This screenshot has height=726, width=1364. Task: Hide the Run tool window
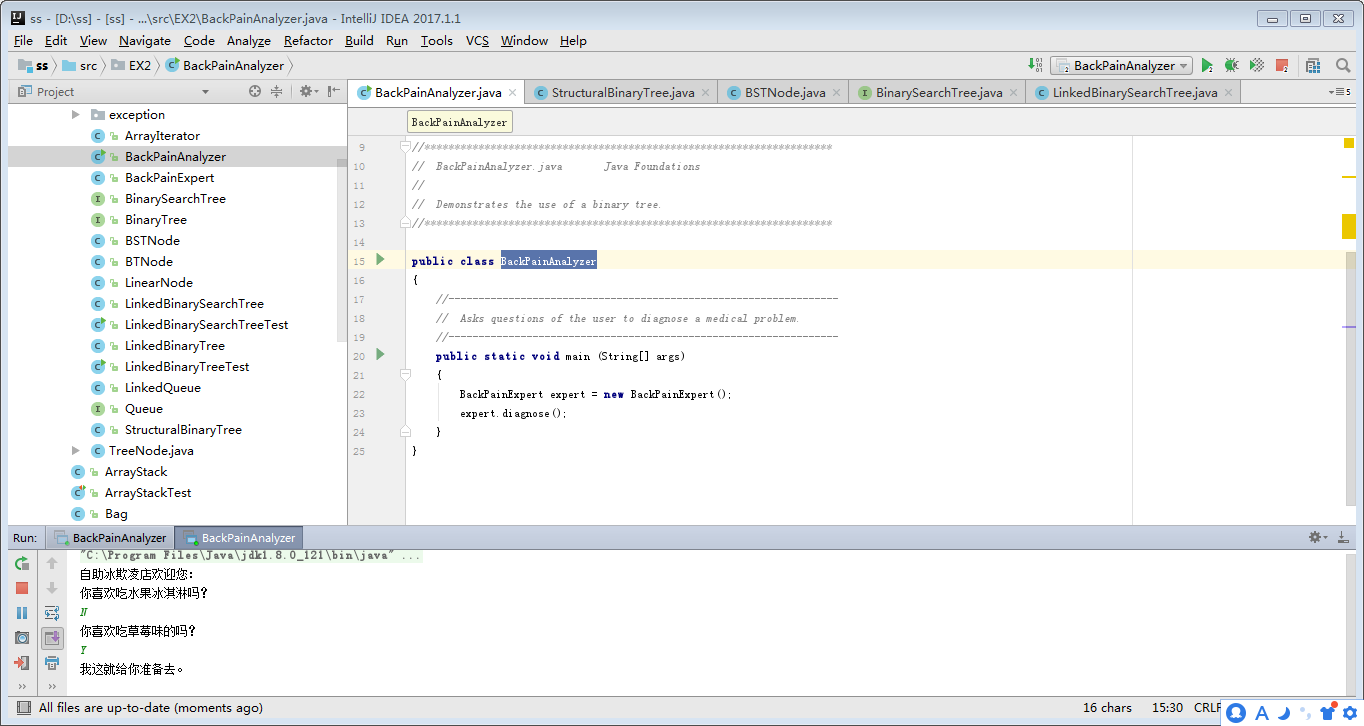coord(1342,537)
